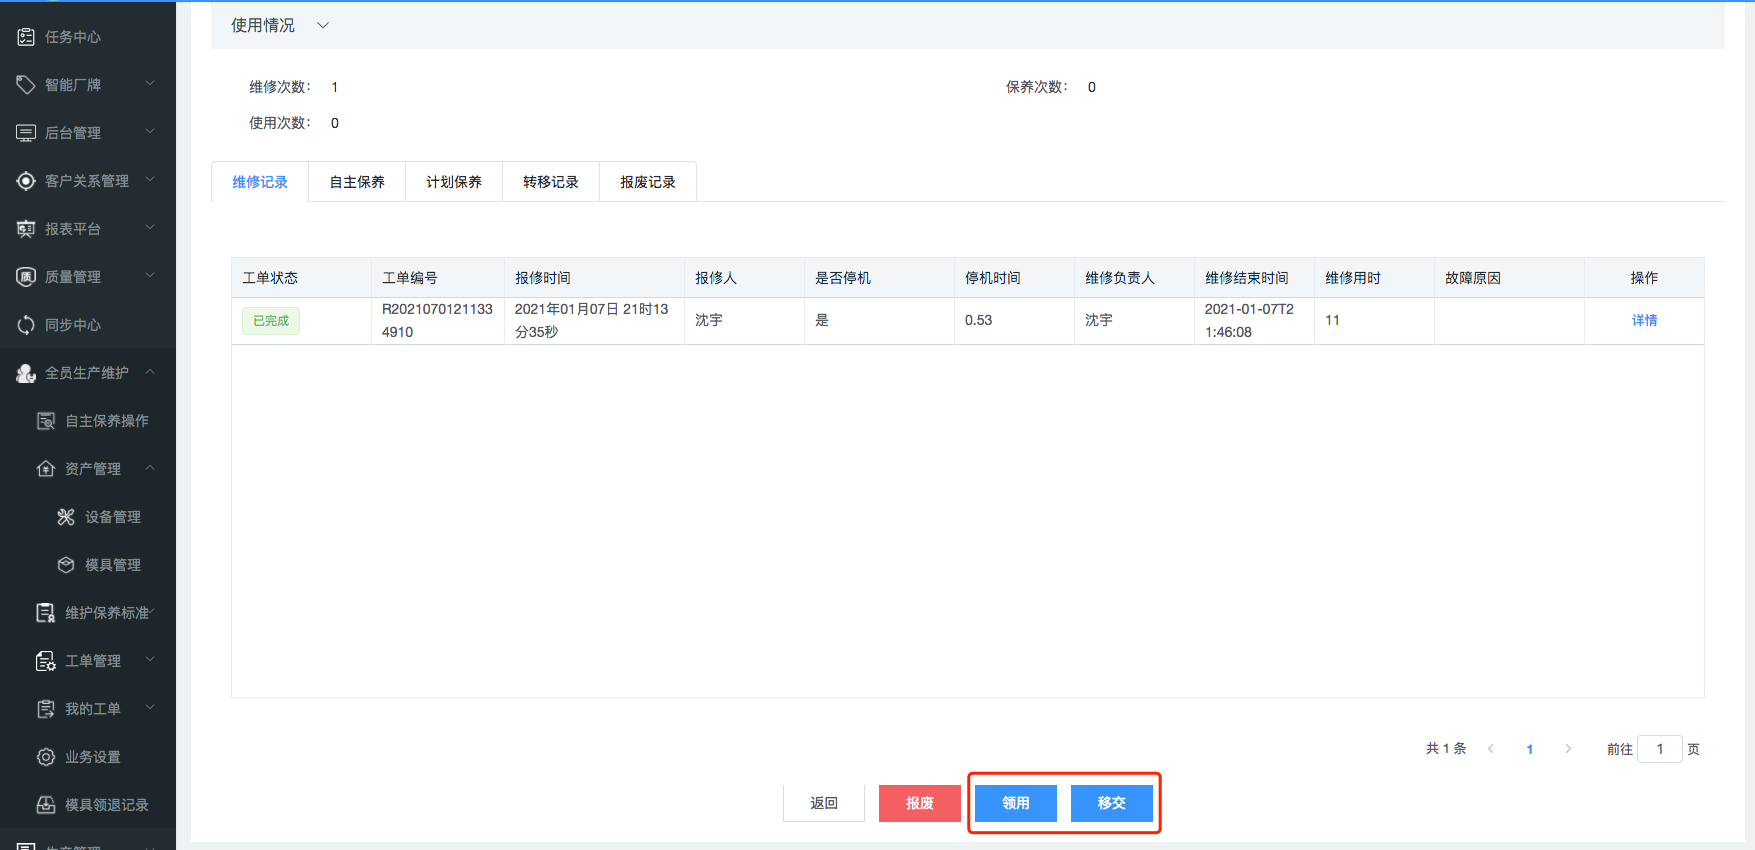
Task: Click the 业务设置 gear icon
Action: pos(46,757)
